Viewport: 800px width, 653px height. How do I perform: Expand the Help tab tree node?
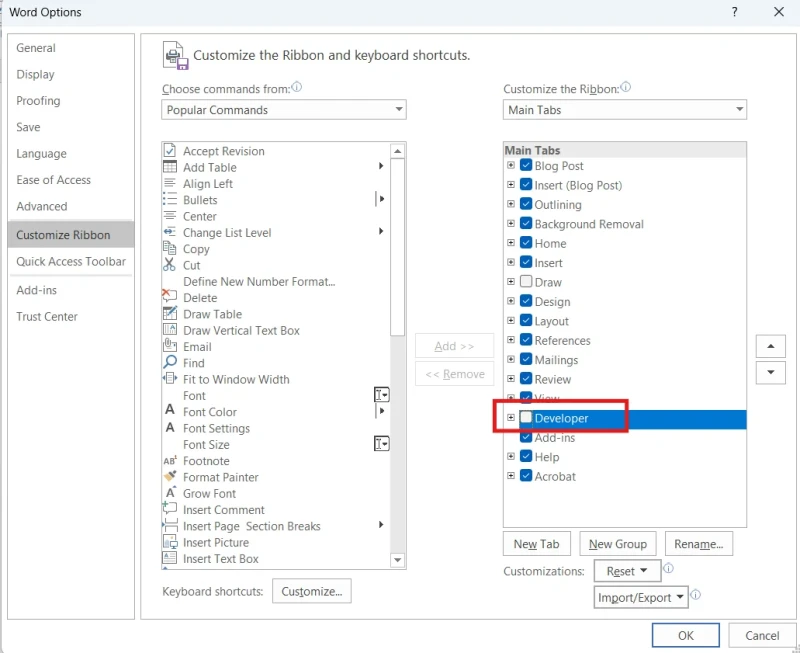click(511, 456)
